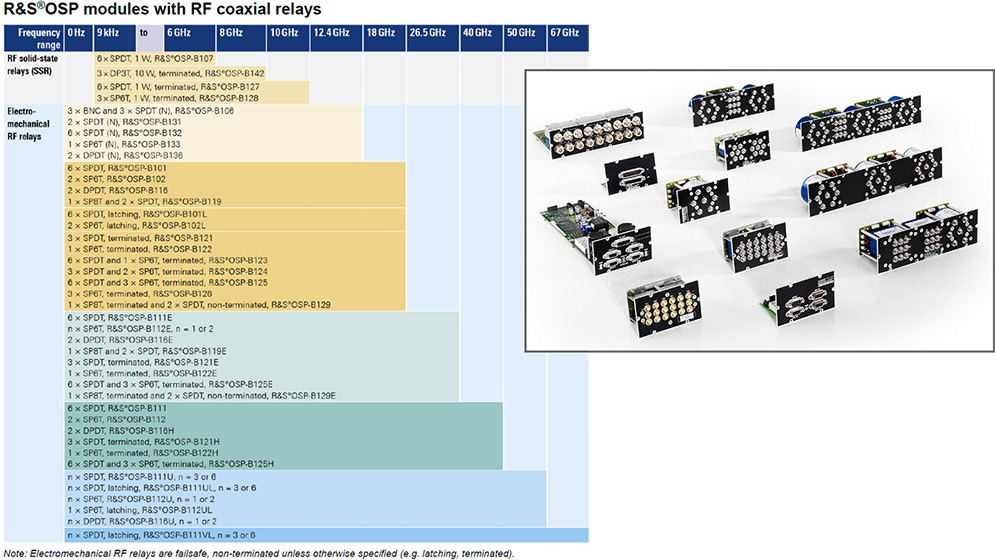Click the 'RF solid-state relays (SSR)' row label
Screen dimensions: 995x560
point(32,65)
